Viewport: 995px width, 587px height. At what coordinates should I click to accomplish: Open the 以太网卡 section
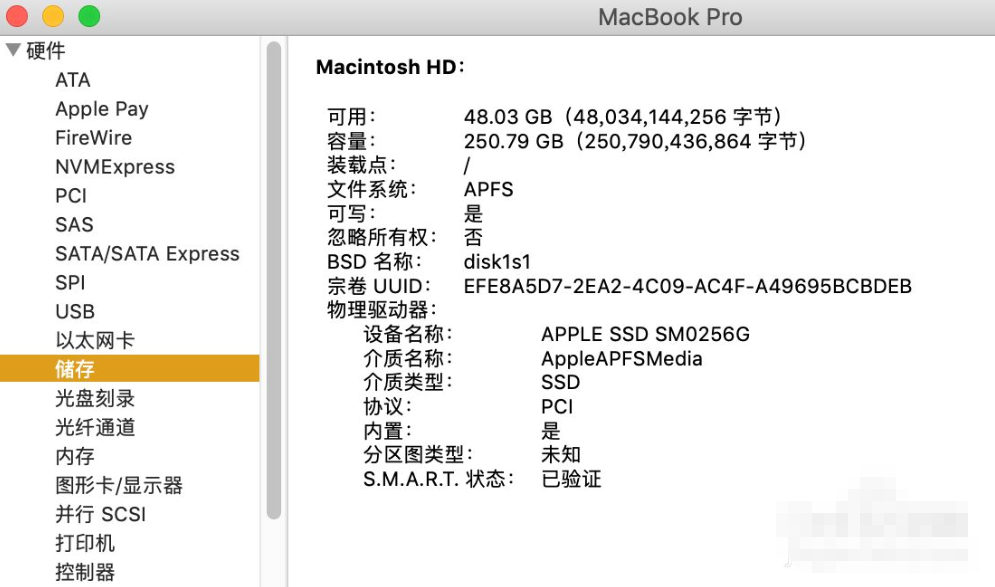[94, 341]
